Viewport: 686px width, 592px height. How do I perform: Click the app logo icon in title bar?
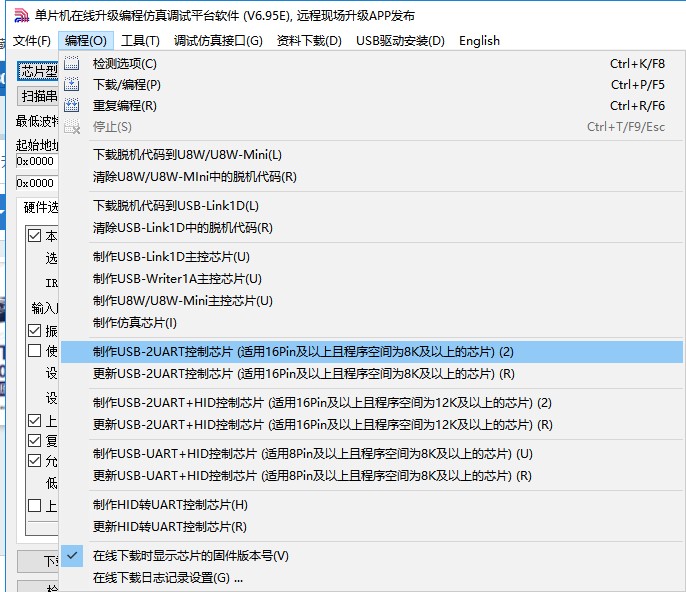tap(21, 15)
